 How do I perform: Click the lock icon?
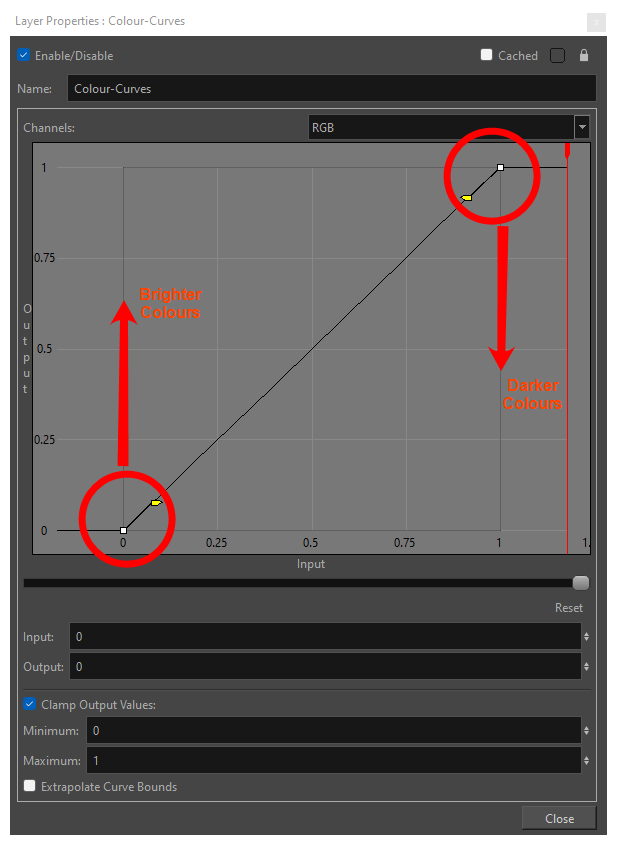tap(584, 55)
